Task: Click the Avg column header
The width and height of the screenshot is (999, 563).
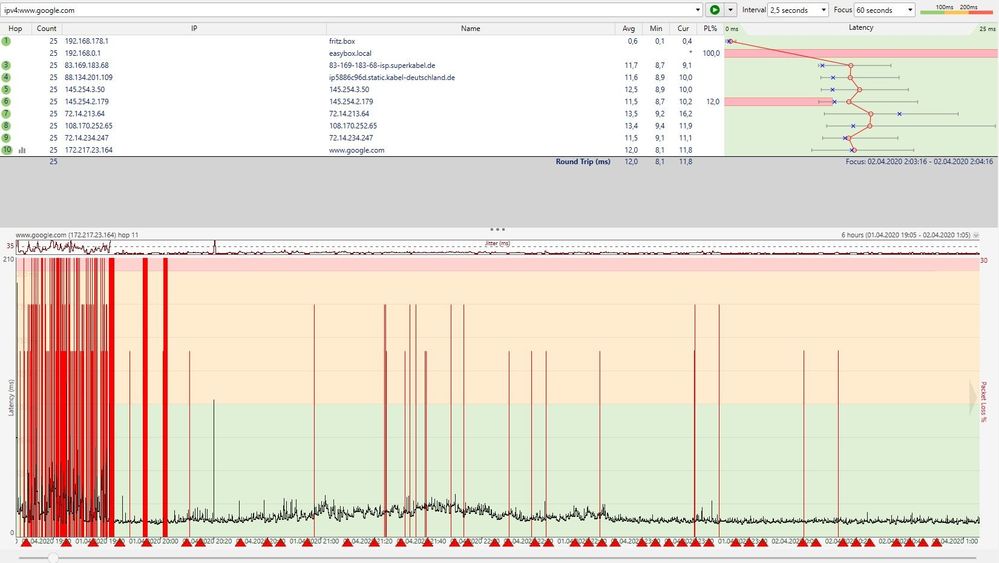Action: coord(628,28)
